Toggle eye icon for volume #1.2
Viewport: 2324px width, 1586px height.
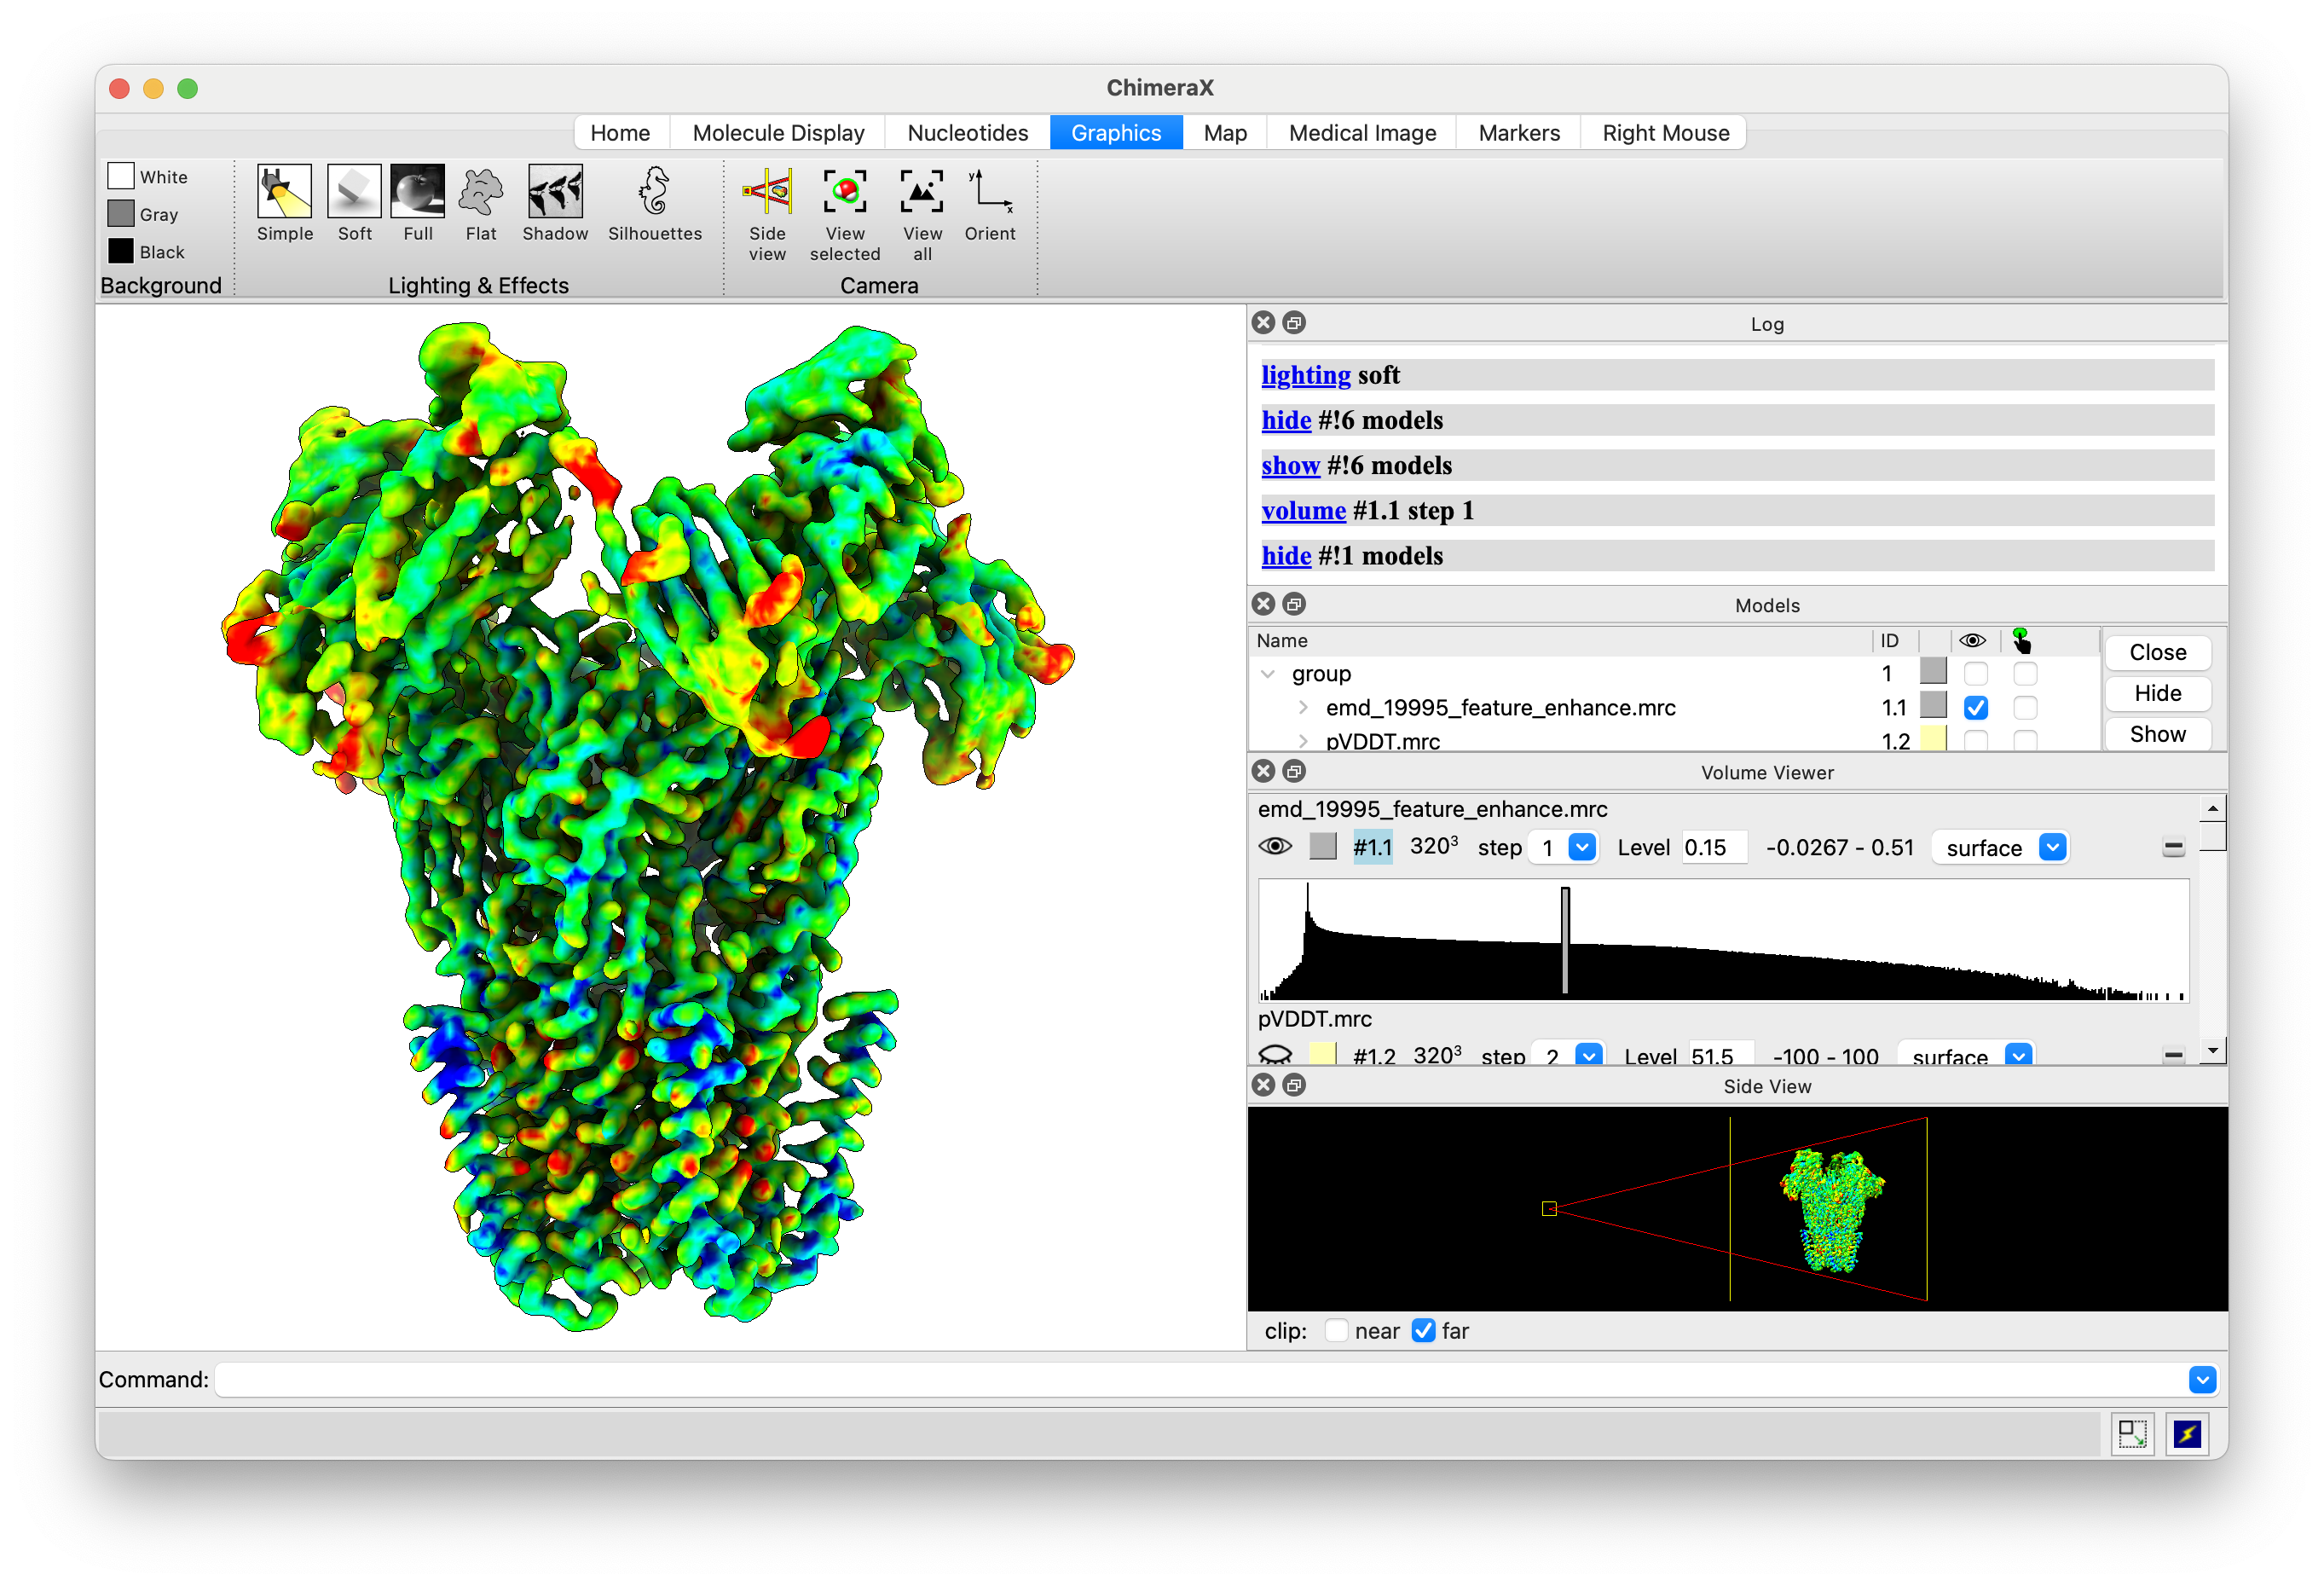click(1275, 1054)
